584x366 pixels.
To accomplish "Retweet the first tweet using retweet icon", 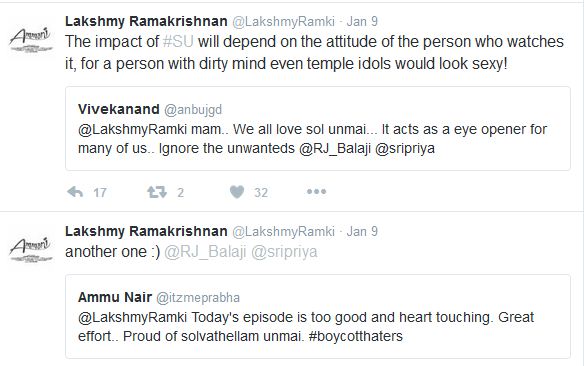I will pos(156,192).
